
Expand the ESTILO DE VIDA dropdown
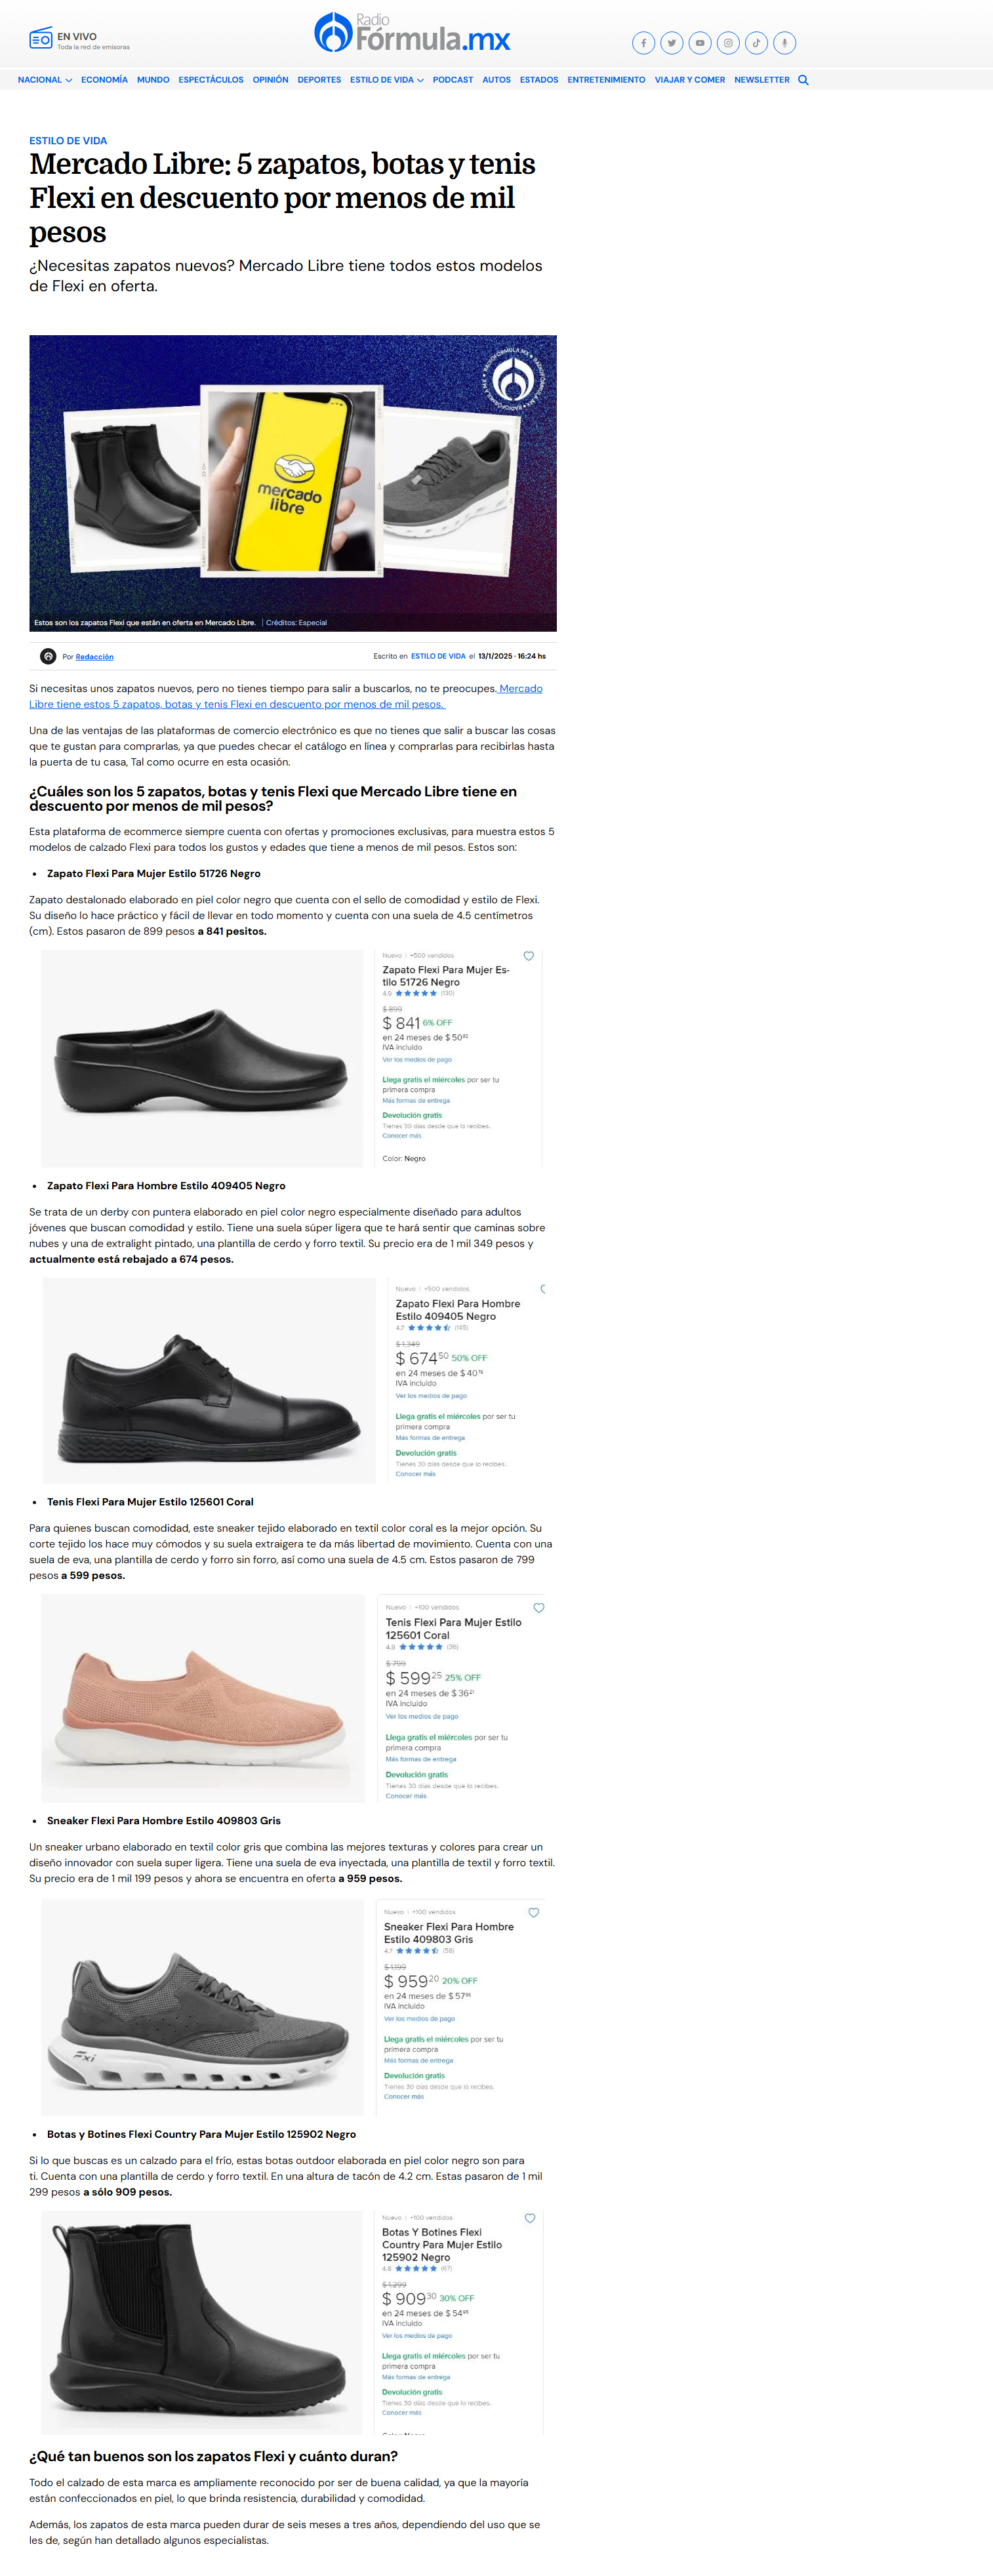[387, 80]
